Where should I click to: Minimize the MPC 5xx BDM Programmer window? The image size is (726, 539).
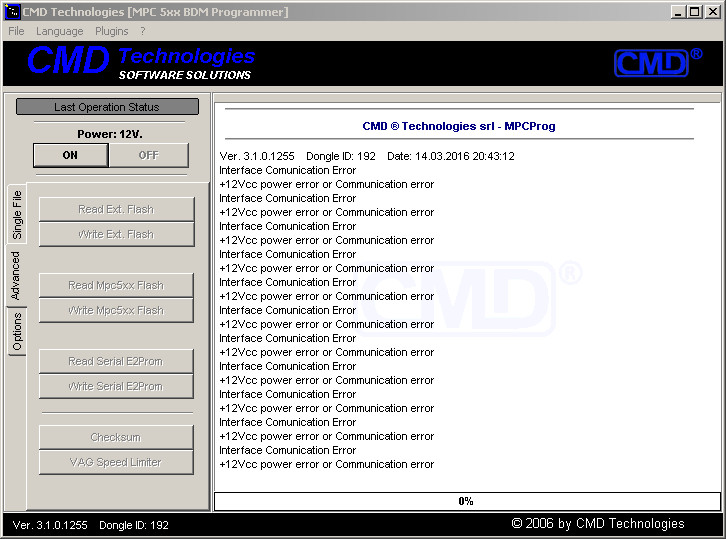[678, 12]
